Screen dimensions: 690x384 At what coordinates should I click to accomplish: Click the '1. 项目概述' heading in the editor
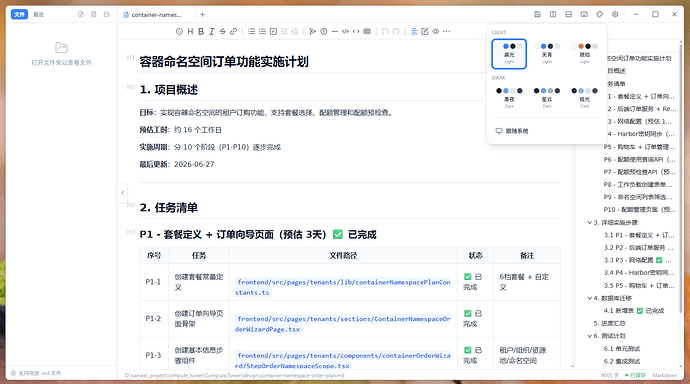pyautogui.click(x=169, y=90)
